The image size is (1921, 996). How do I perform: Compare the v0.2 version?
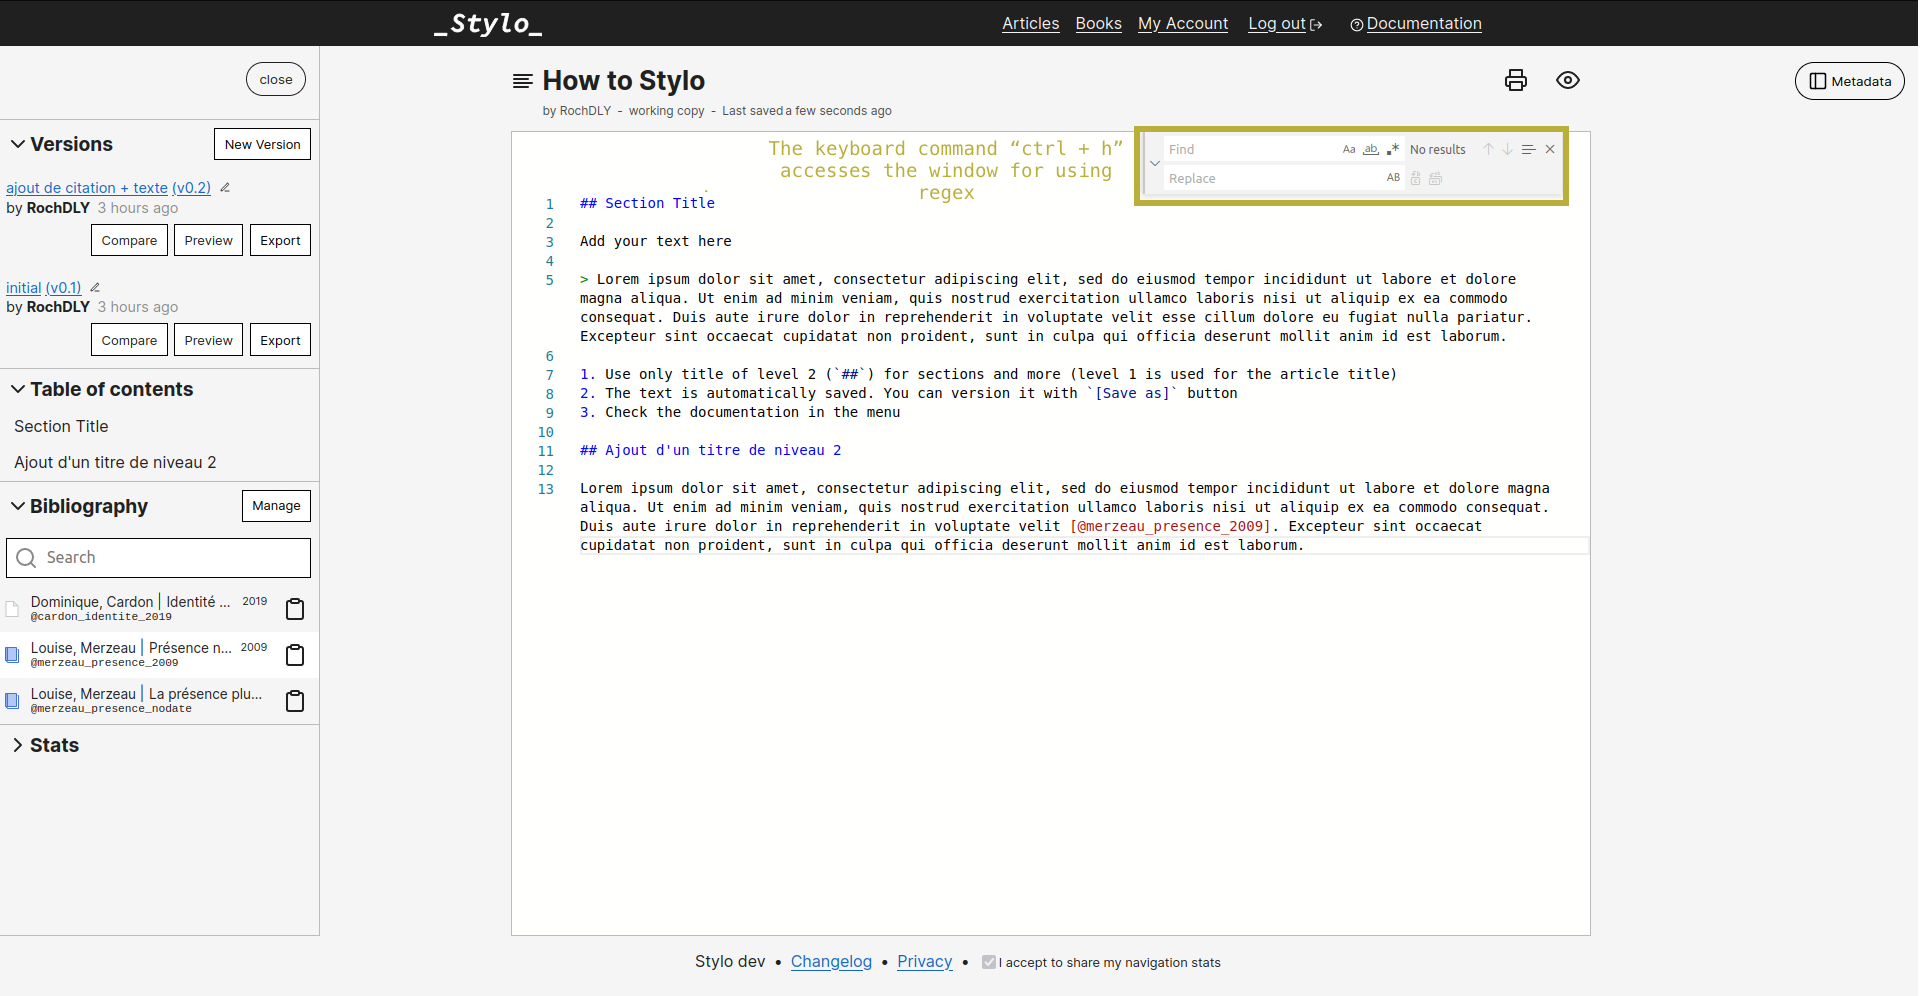129,240
